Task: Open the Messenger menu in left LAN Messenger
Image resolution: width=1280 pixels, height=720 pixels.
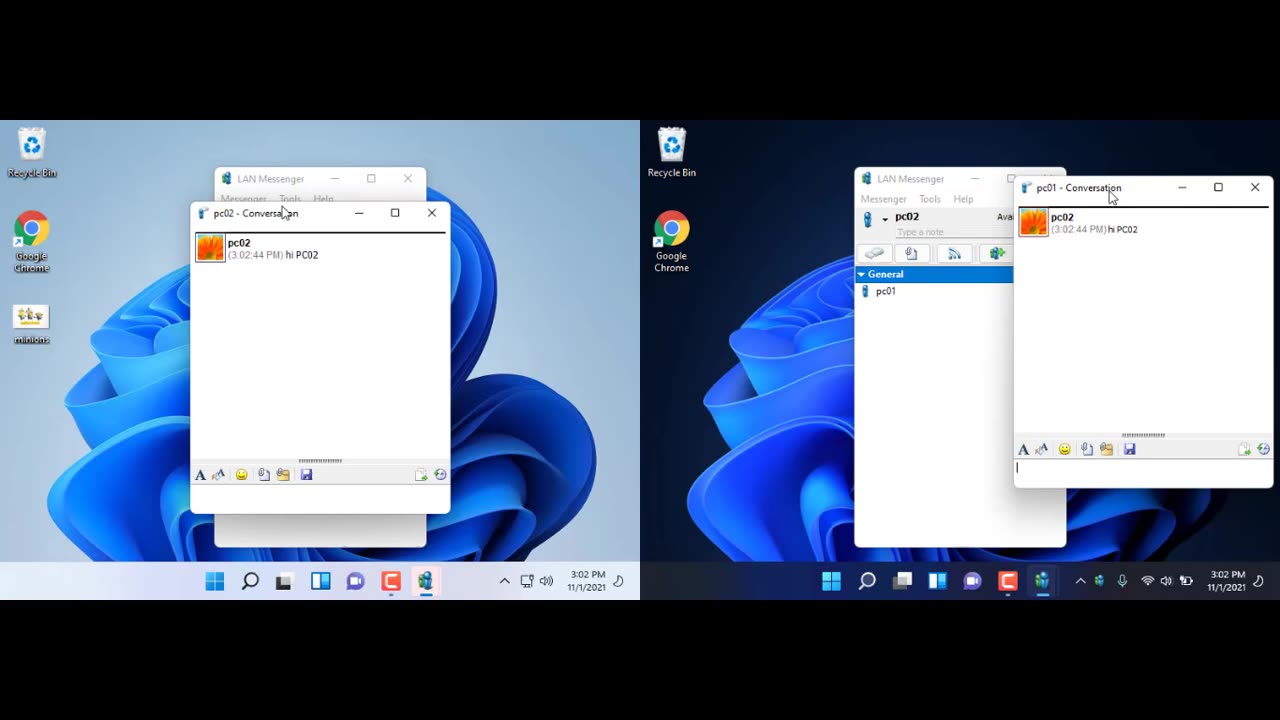Action: coord(243,199)
